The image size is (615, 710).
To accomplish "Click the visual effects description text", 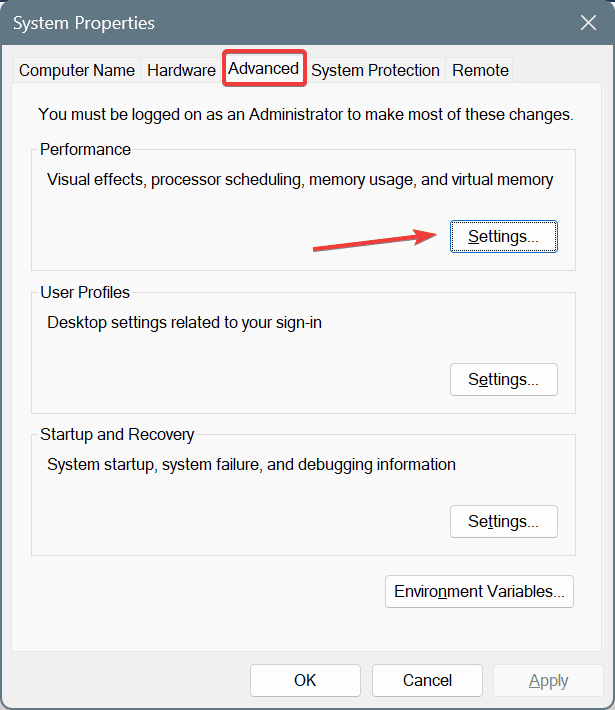I will tap(300, 180).
